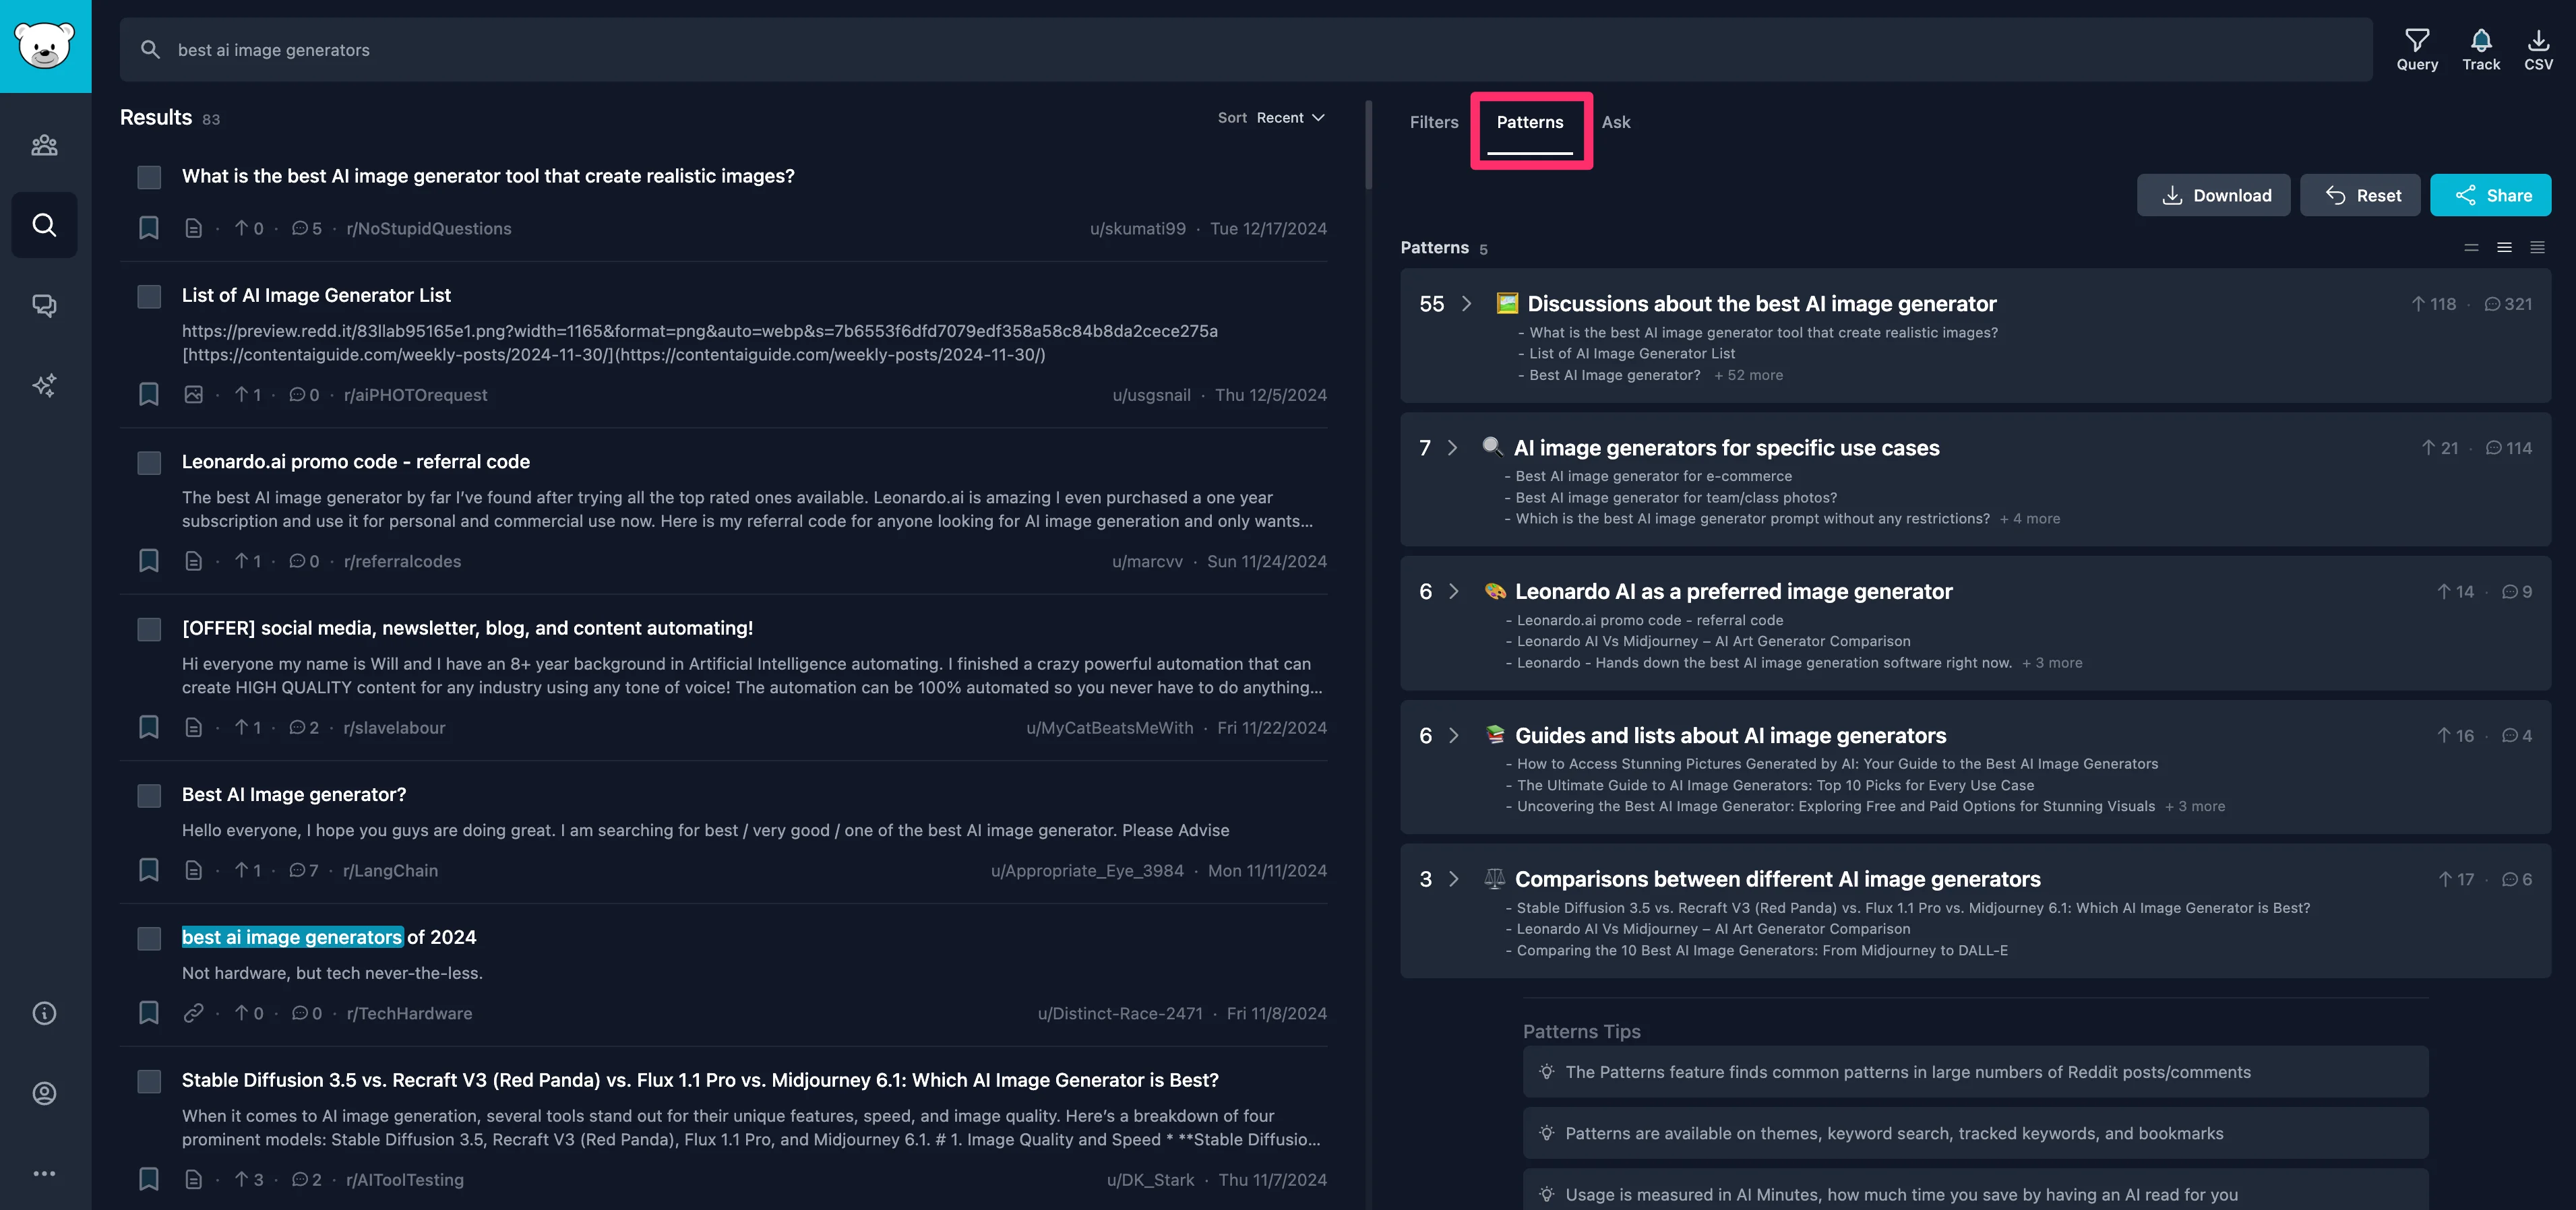Open the Audiences icon in sidebar
Viewport: 2576px width, 1210px height.
coord(44,145)
